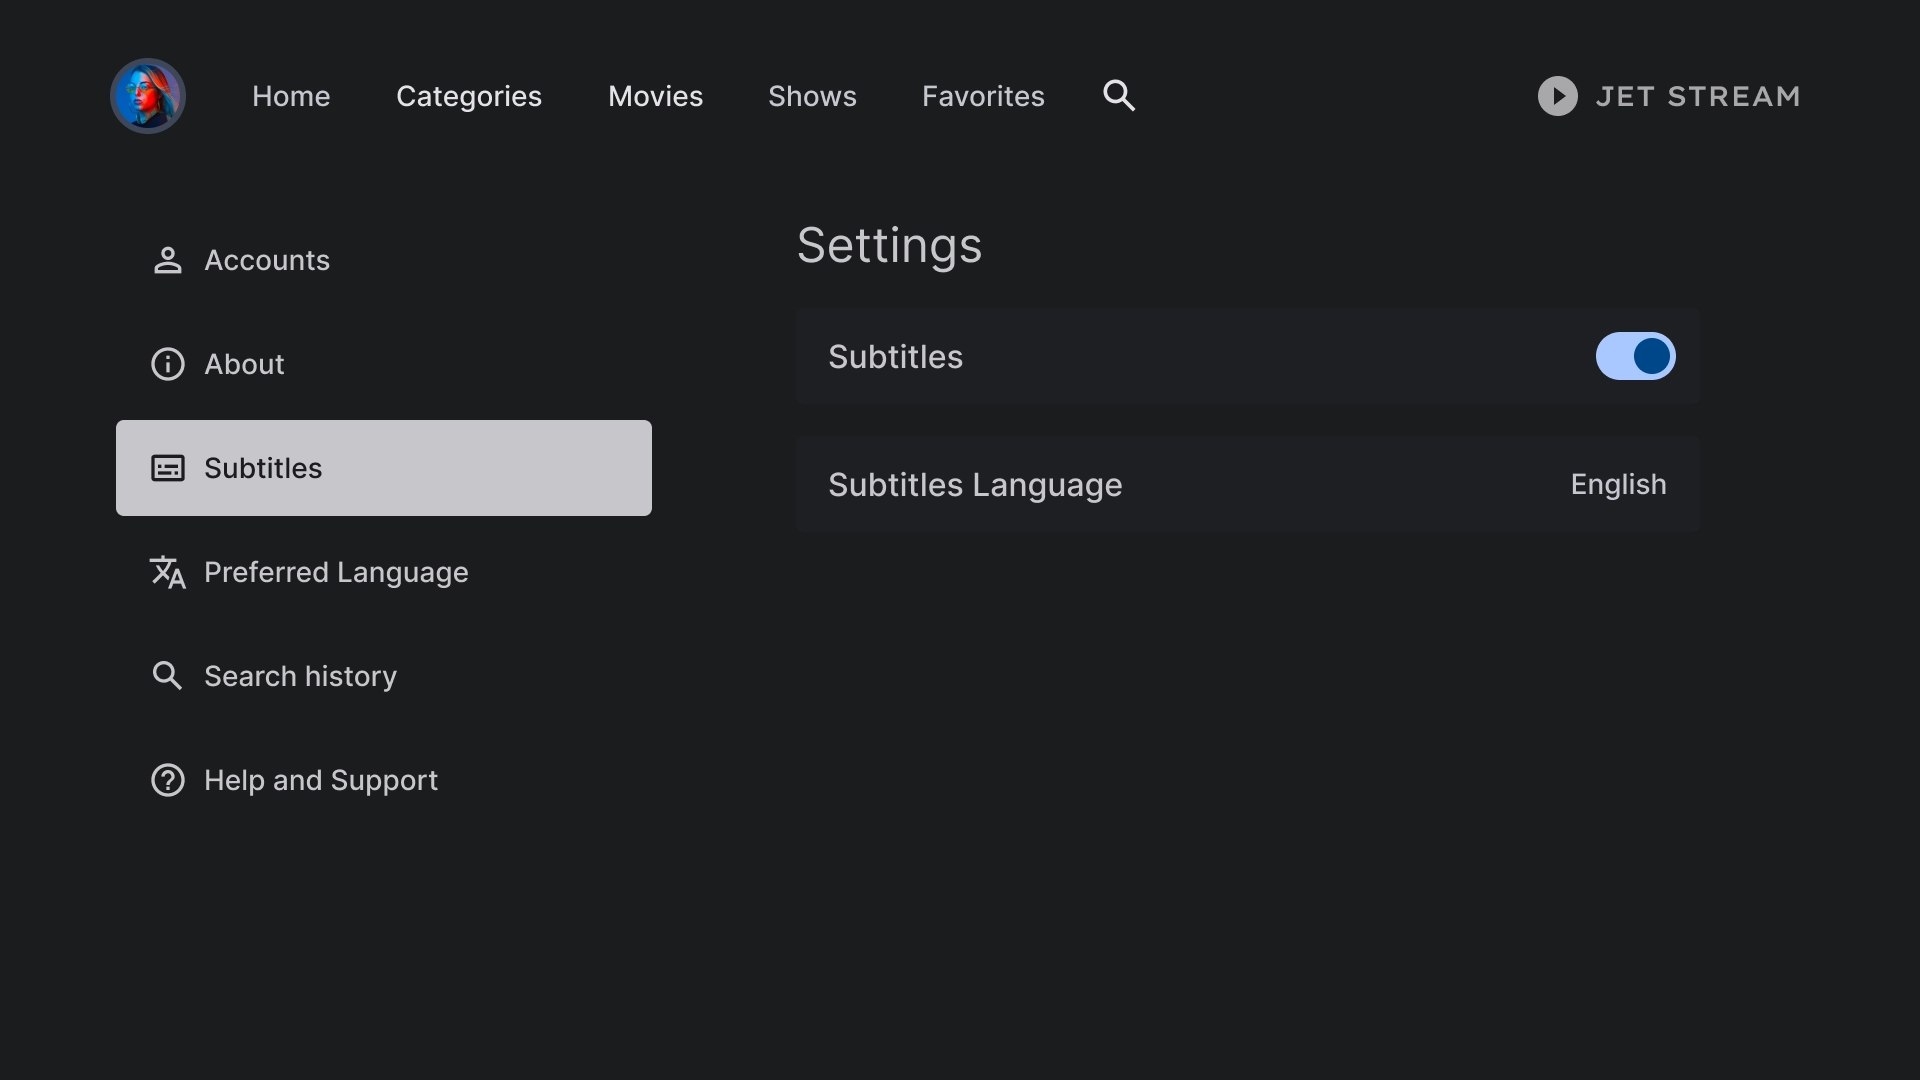The height and width of the screenshot is (1080, 1920).
Task: Click the Search history magnifier icon
Action: pos(166,676)
